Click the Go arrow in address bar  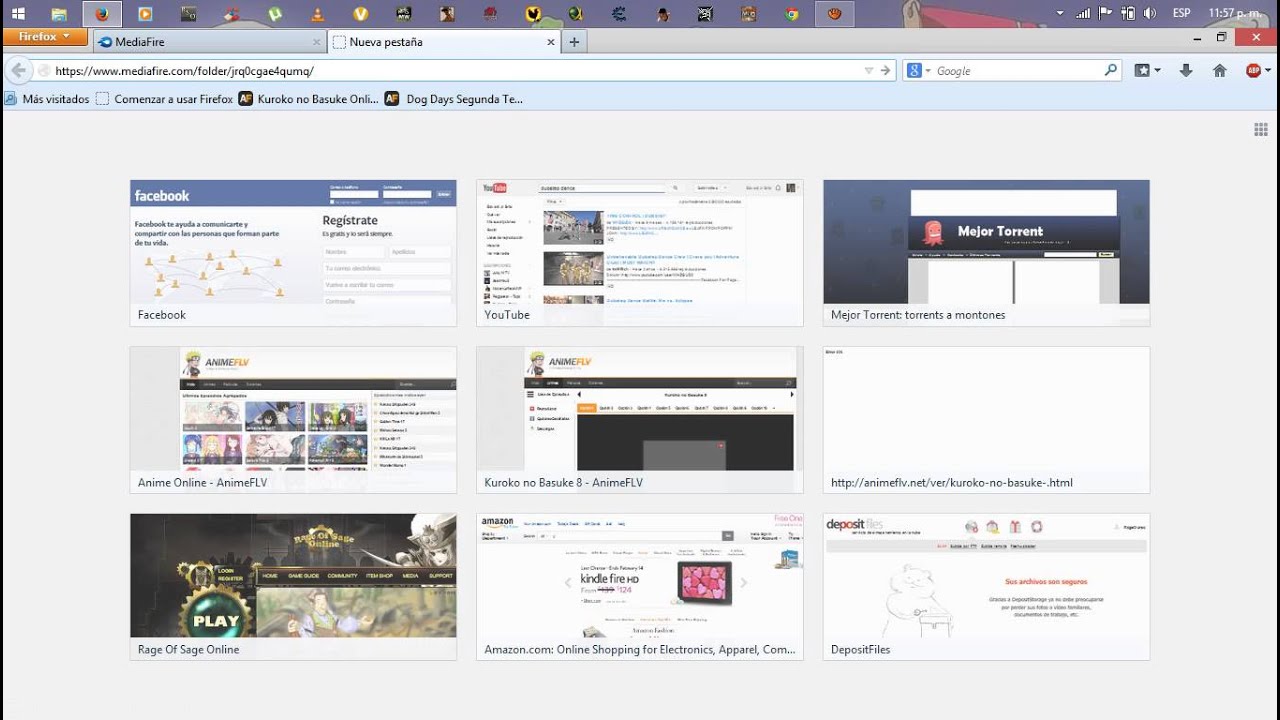click(885, 71)
